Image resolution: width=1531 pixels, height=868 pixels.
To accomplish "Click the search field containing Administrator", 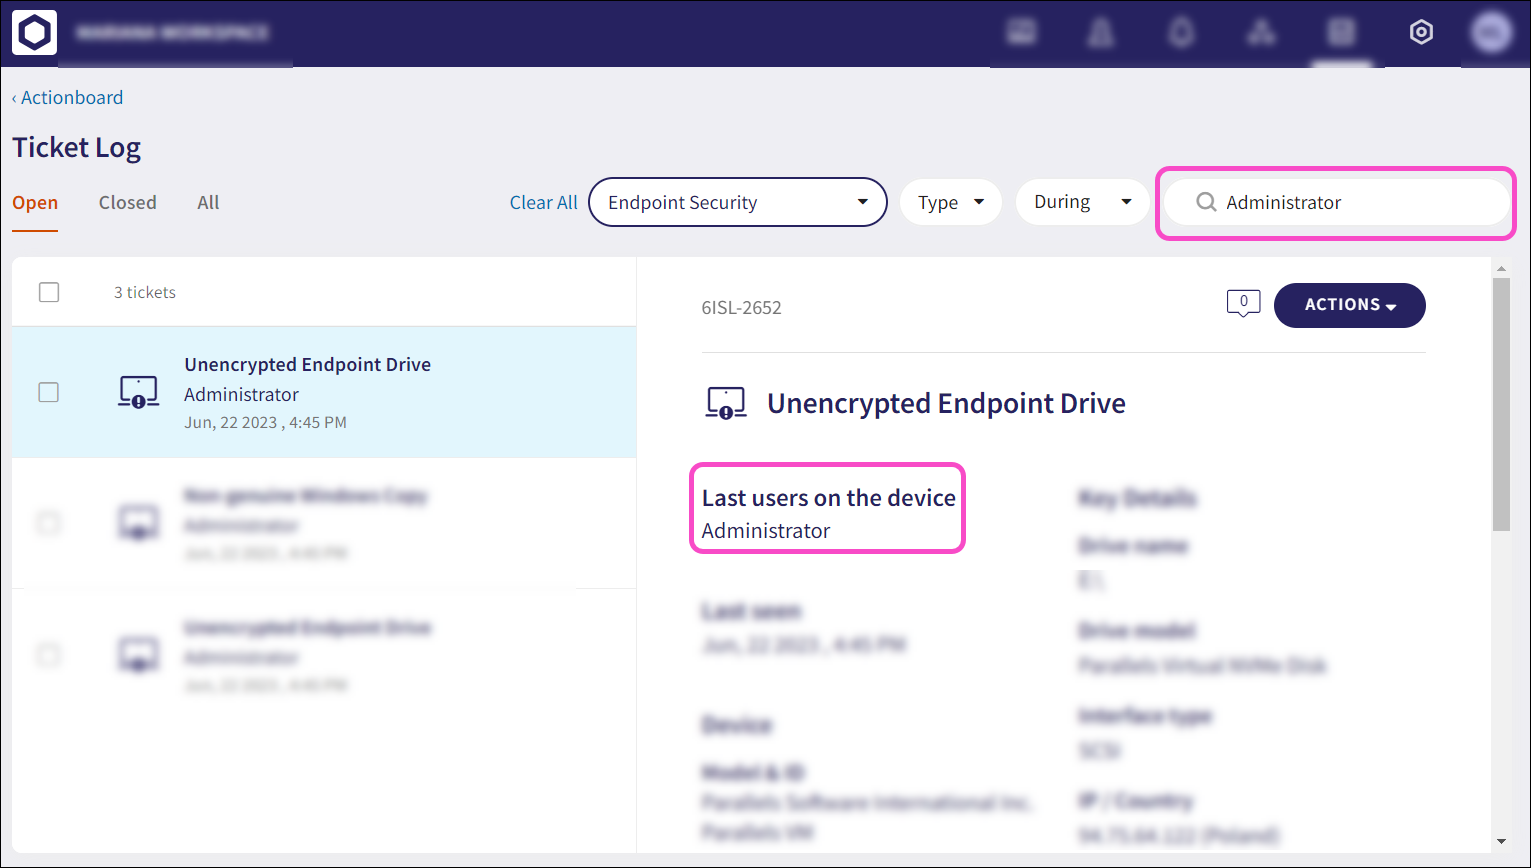I will tap(1350, 202).
